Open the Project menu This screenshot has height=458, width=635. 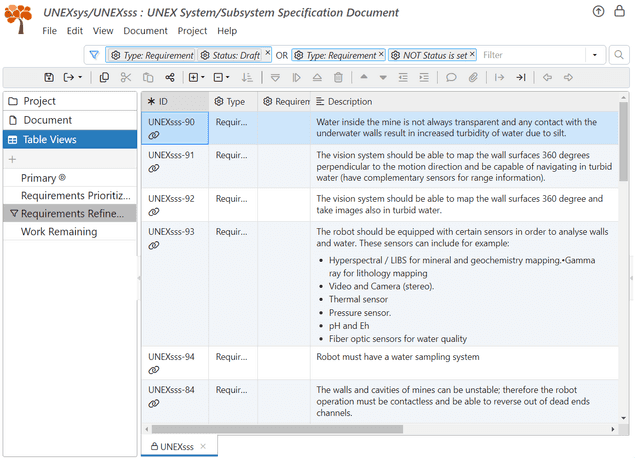coord(192,31)
